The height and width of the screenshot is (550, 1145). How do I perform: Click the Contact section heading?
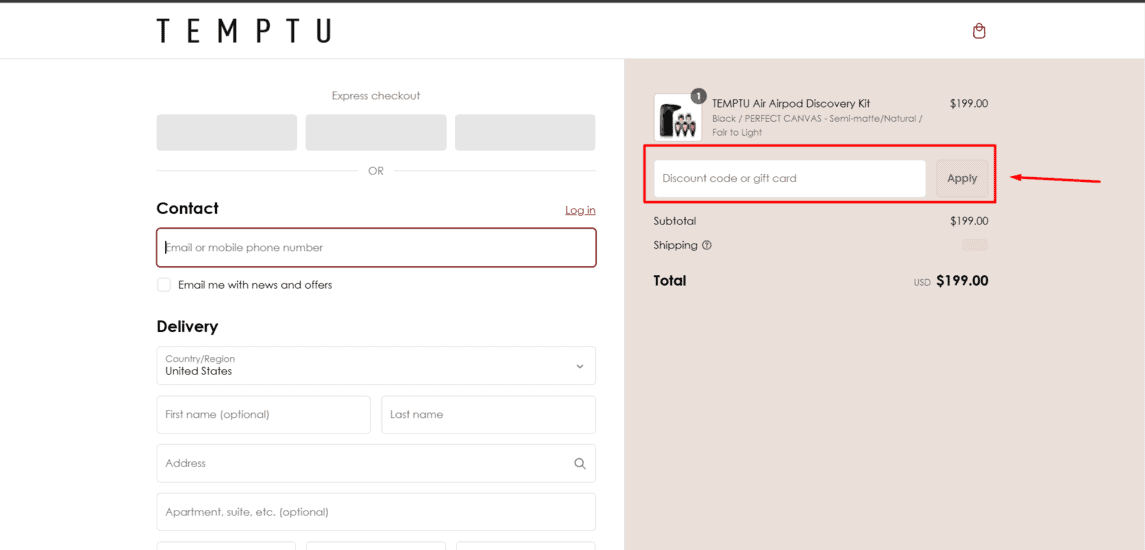click(x=188, y=208)
